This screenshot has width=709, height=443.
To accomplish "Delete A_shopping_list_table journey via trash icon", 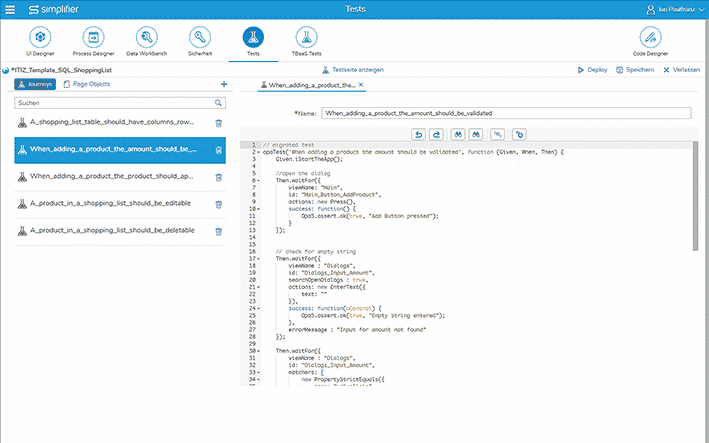I will click(x=218, y=123).
